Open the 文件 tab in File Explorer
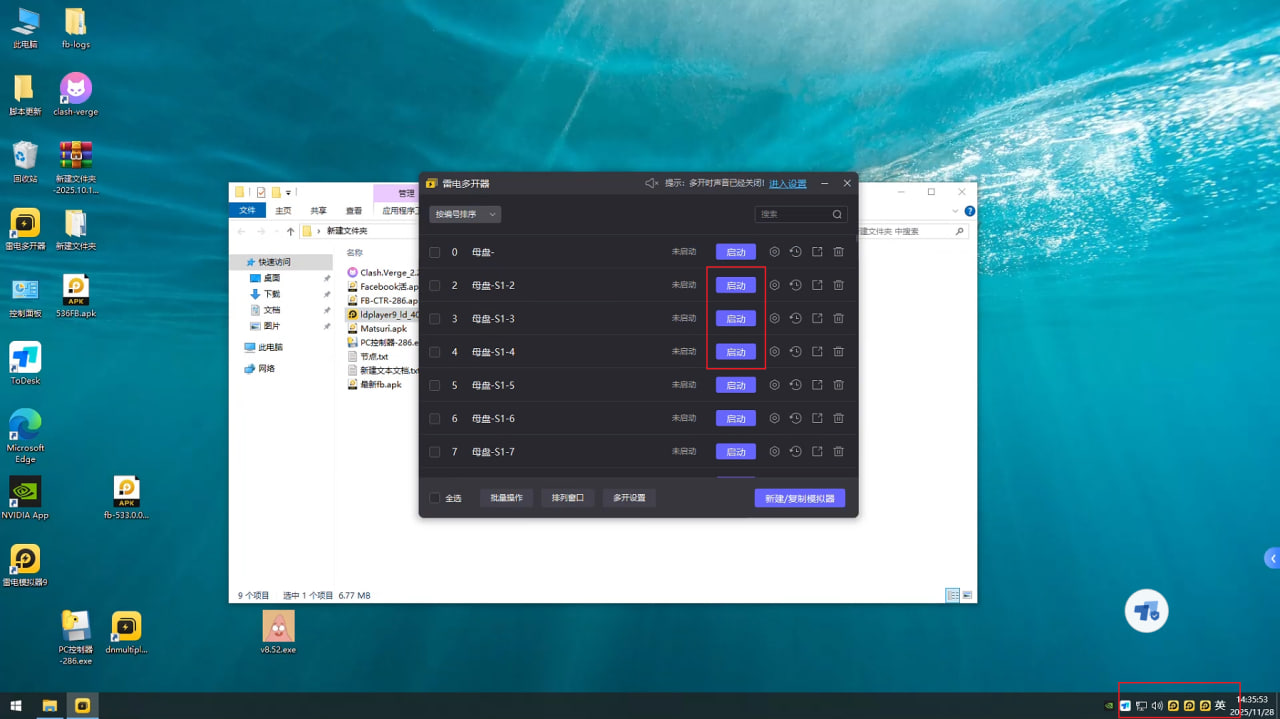This screenshot has height=719, width=1280. (248, 210)
